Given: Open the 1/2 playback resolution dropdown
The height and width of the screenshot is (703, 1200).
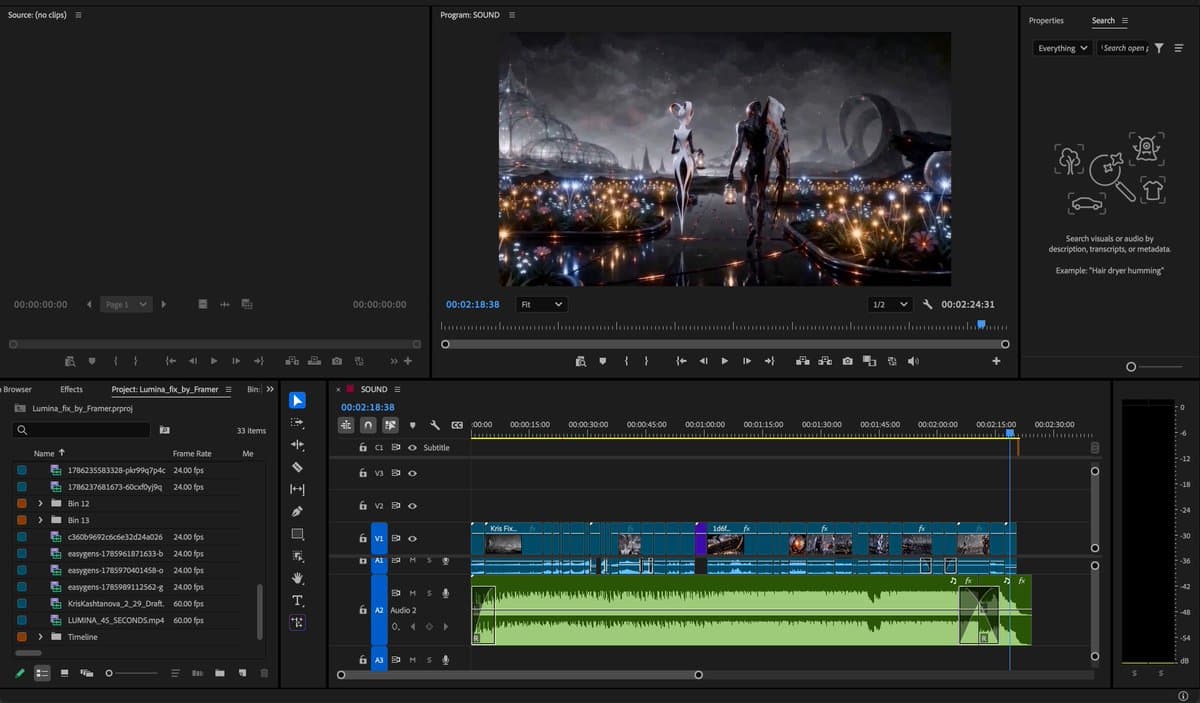Looking at the screenshot, I should (x=890, y=304).
